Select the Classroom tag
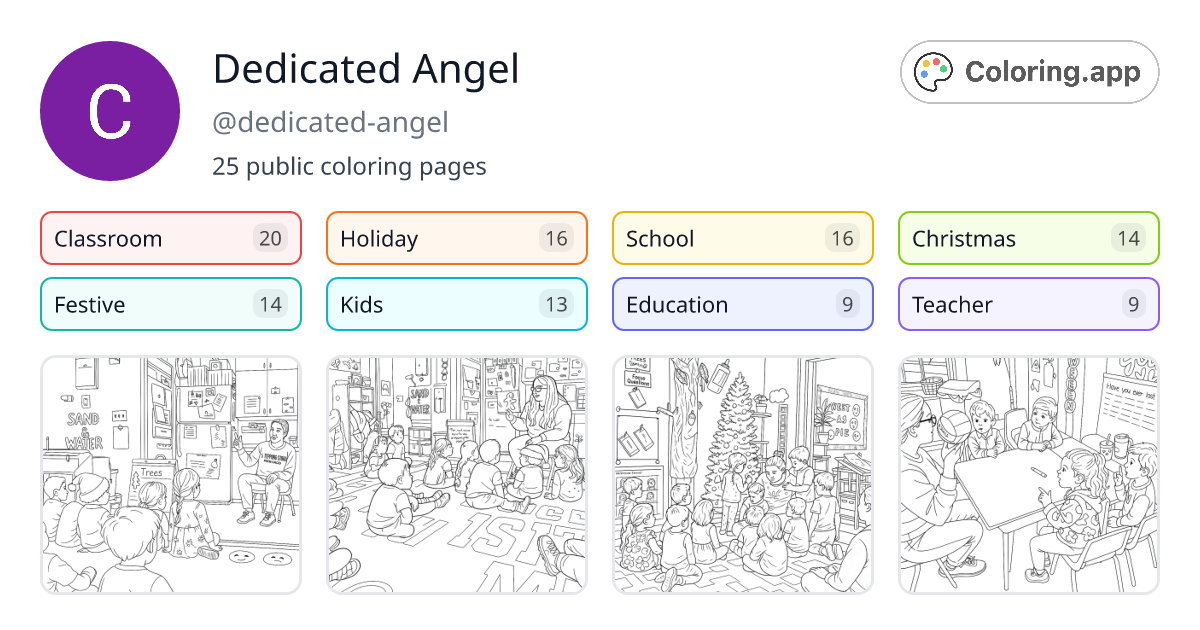Viewport: 1200px width, 630px height. (170, 238)
